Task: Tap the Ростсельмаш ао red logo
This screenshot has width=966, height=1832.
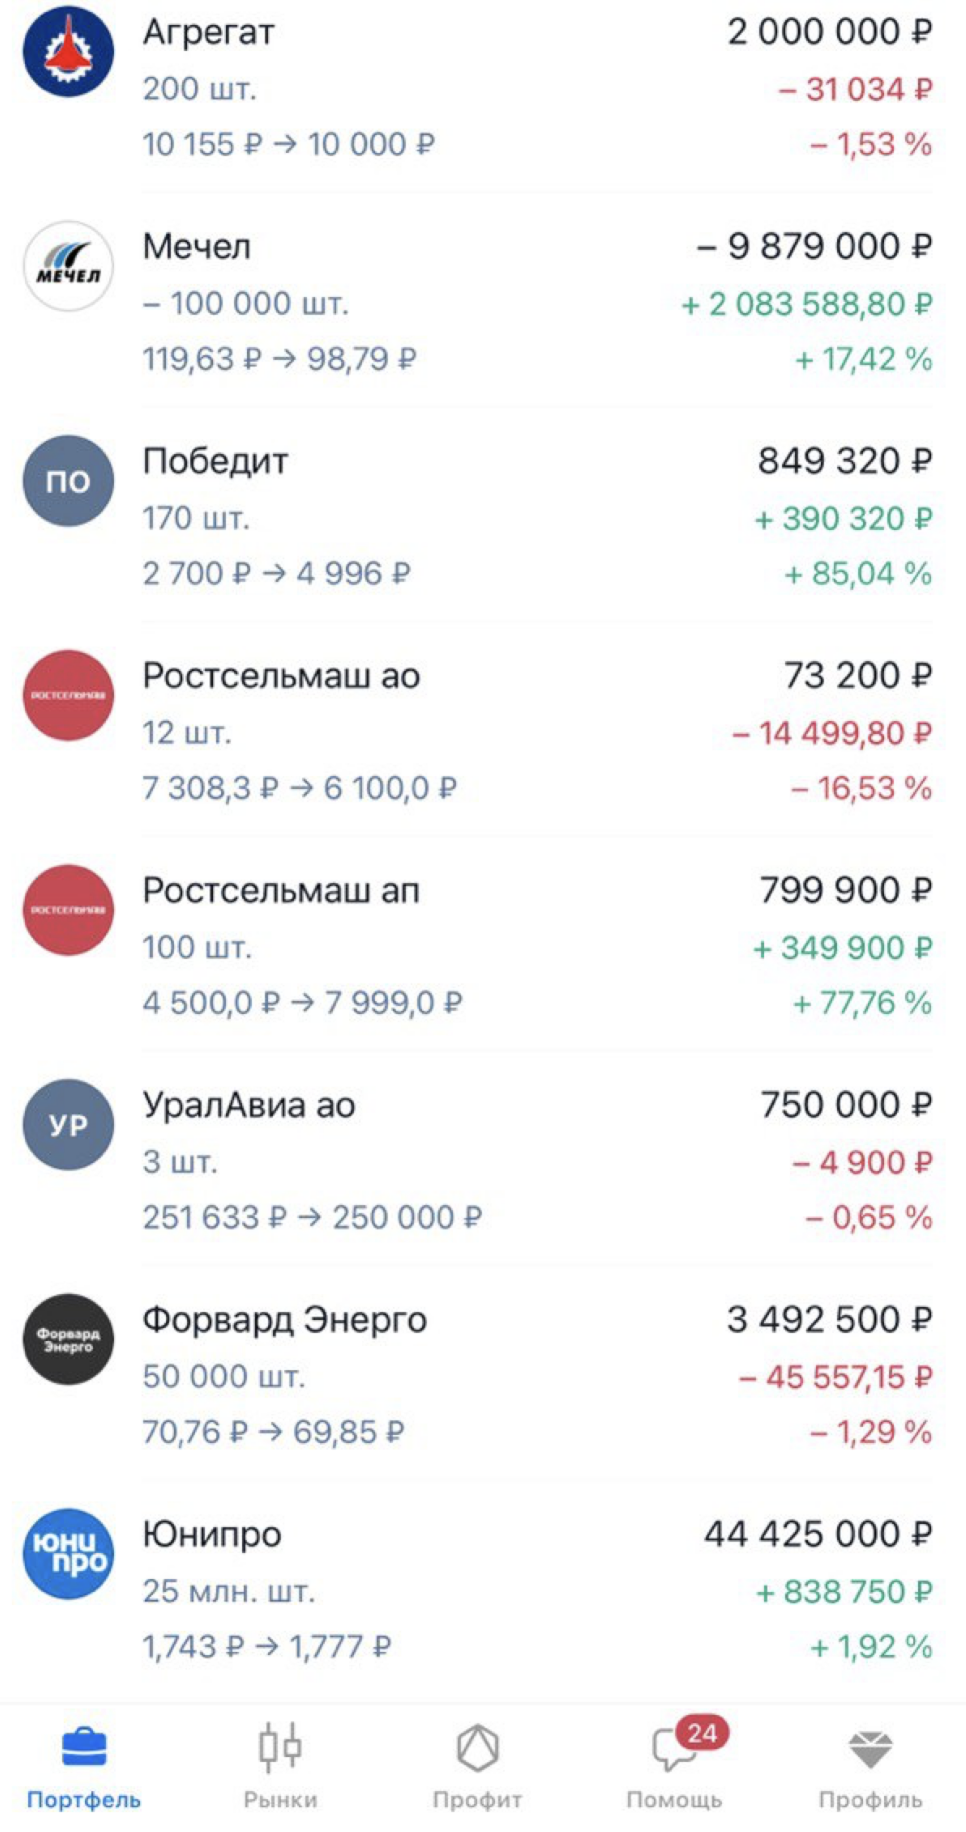Action: click(x=68, y=695)
